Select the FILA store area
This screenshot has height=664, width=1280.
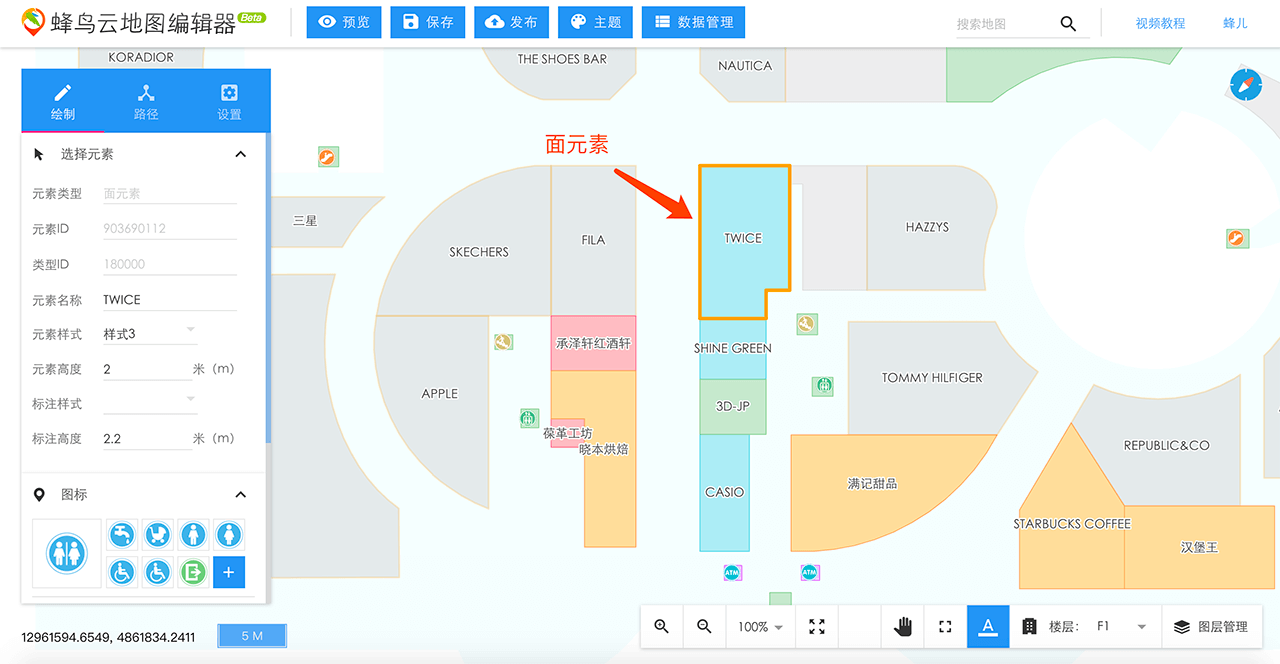point(593,240)
